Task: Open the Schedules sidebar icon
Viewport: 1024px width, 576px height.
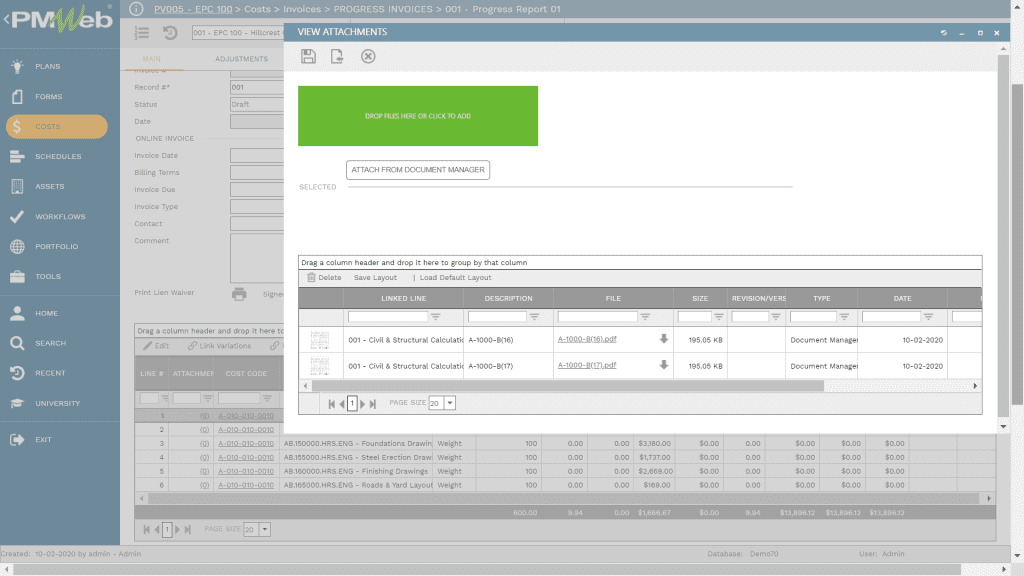Action: click(x=18, y=157)
